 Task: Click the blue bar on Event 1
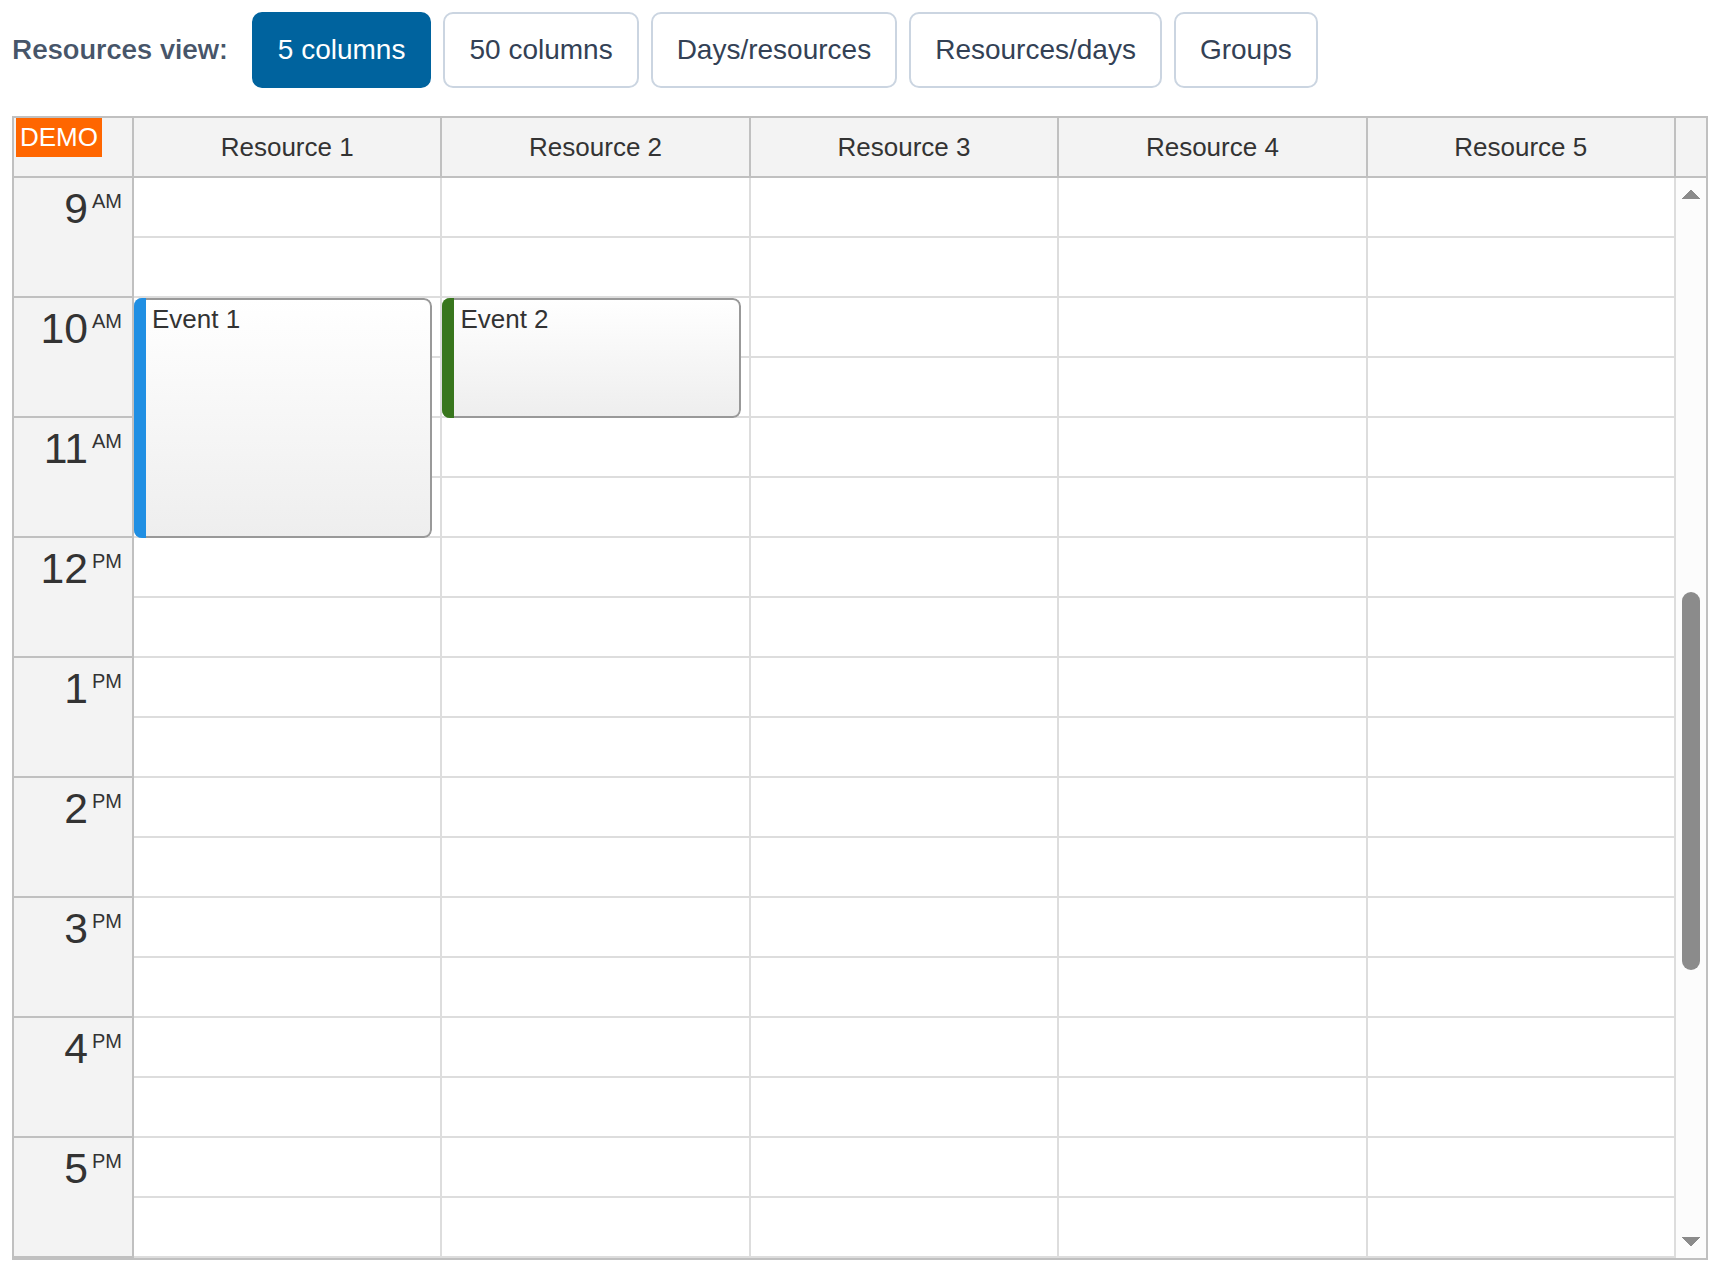click(x=140, y=418)
